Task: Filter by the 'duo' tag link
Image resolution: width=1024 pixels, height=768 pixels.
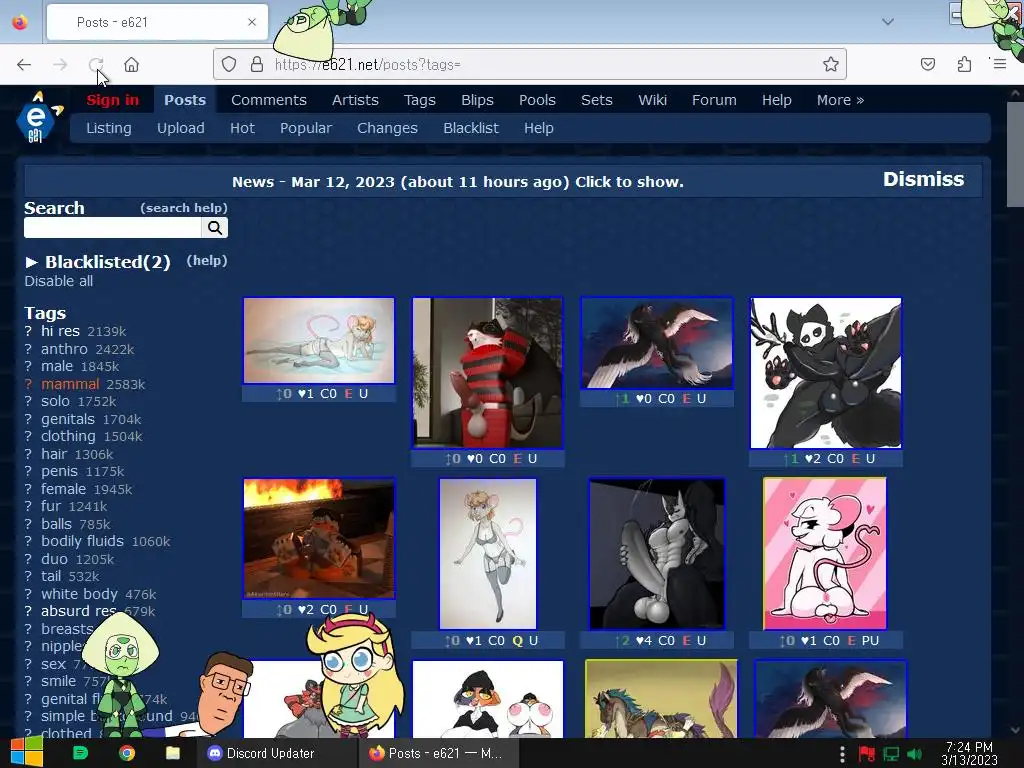Action: 54,559
